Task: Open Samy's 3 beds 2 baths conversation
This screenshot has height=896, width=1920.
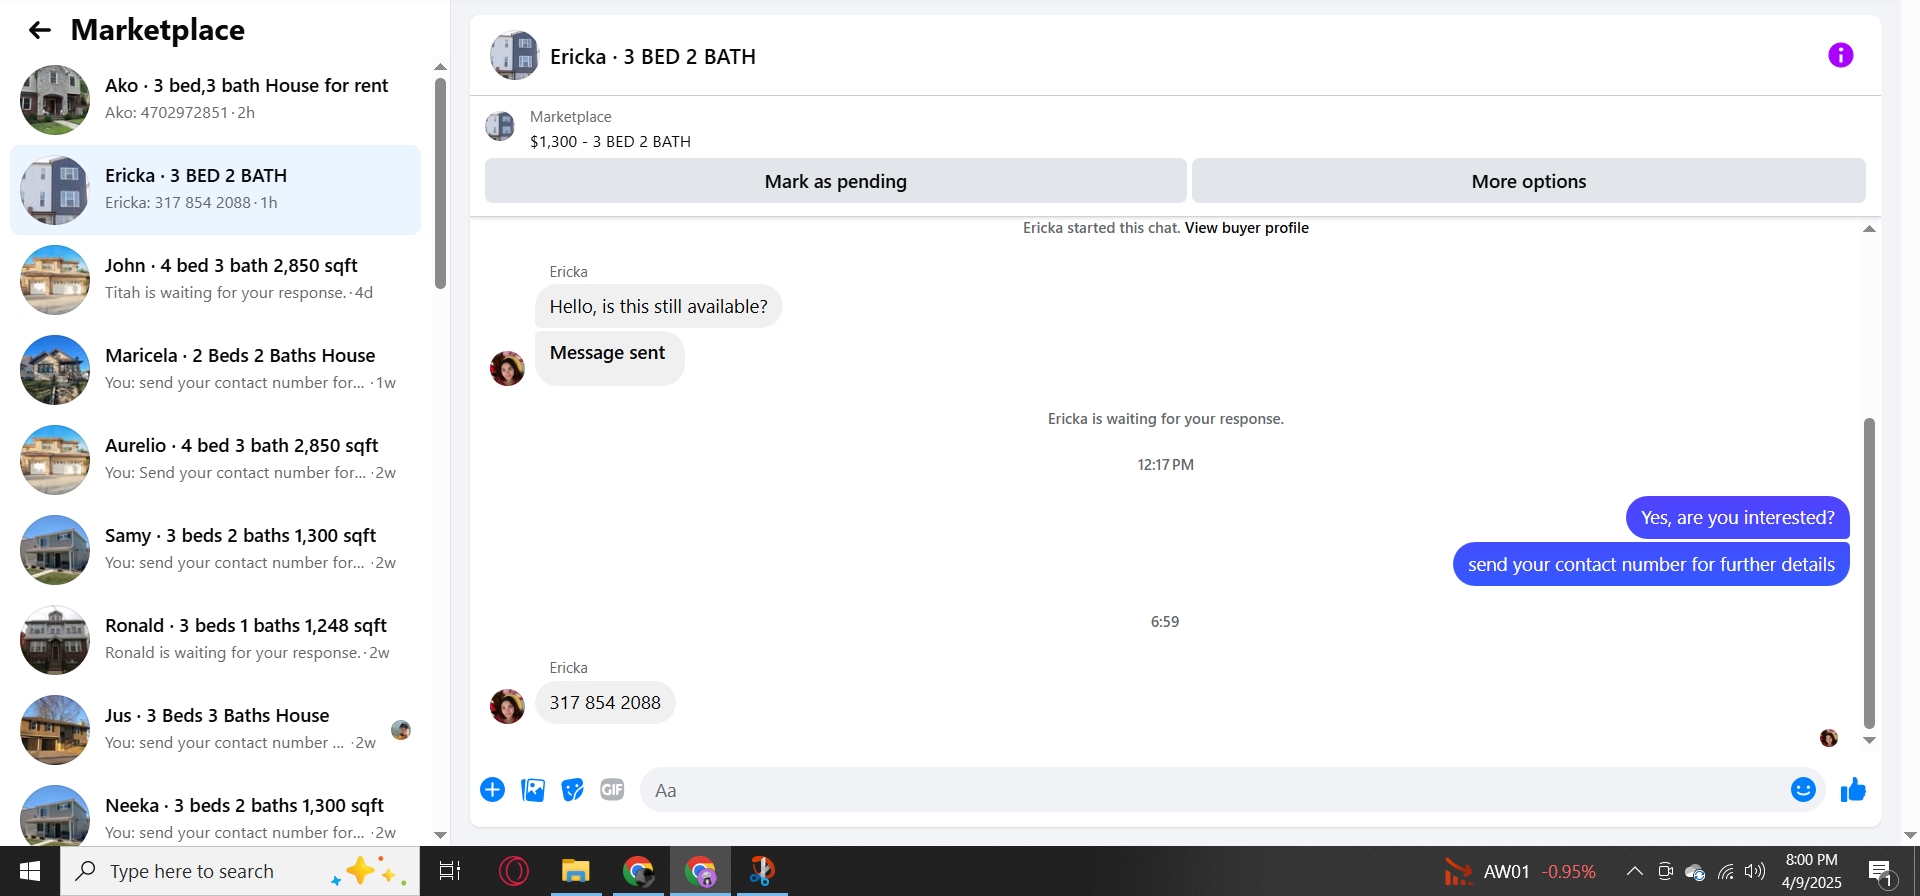Action: [215, 550]
